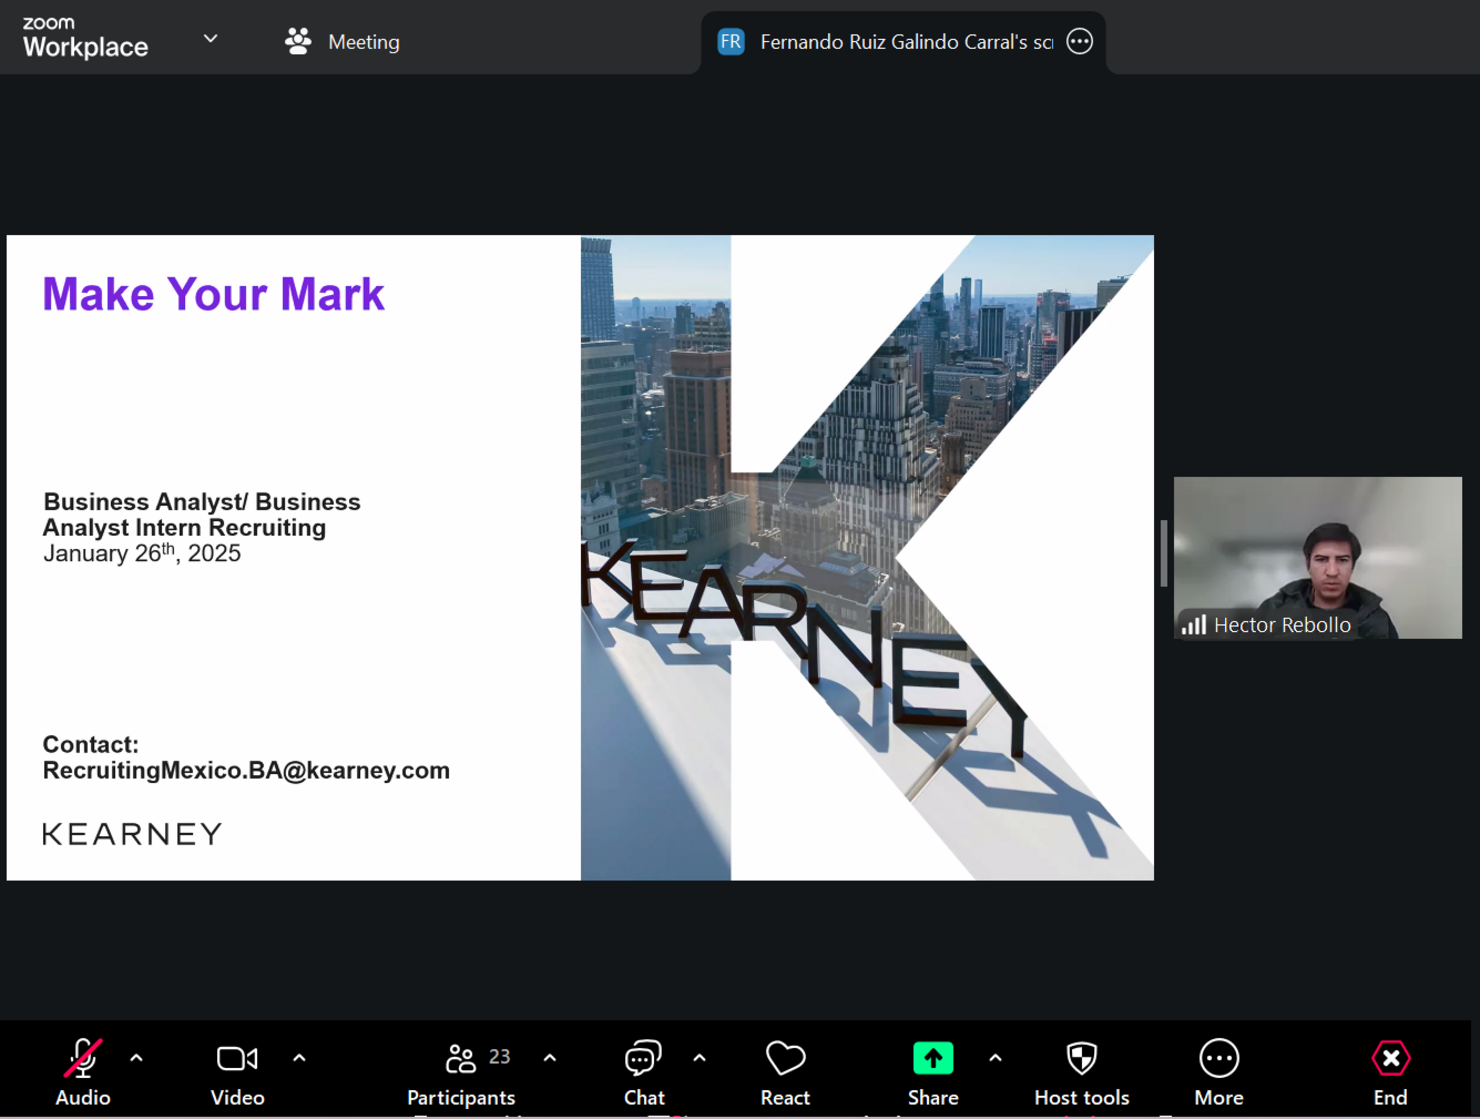Unmute the microphone Audio icon
This screenshot has width=1480, height=1119.
coord(83,1058)
